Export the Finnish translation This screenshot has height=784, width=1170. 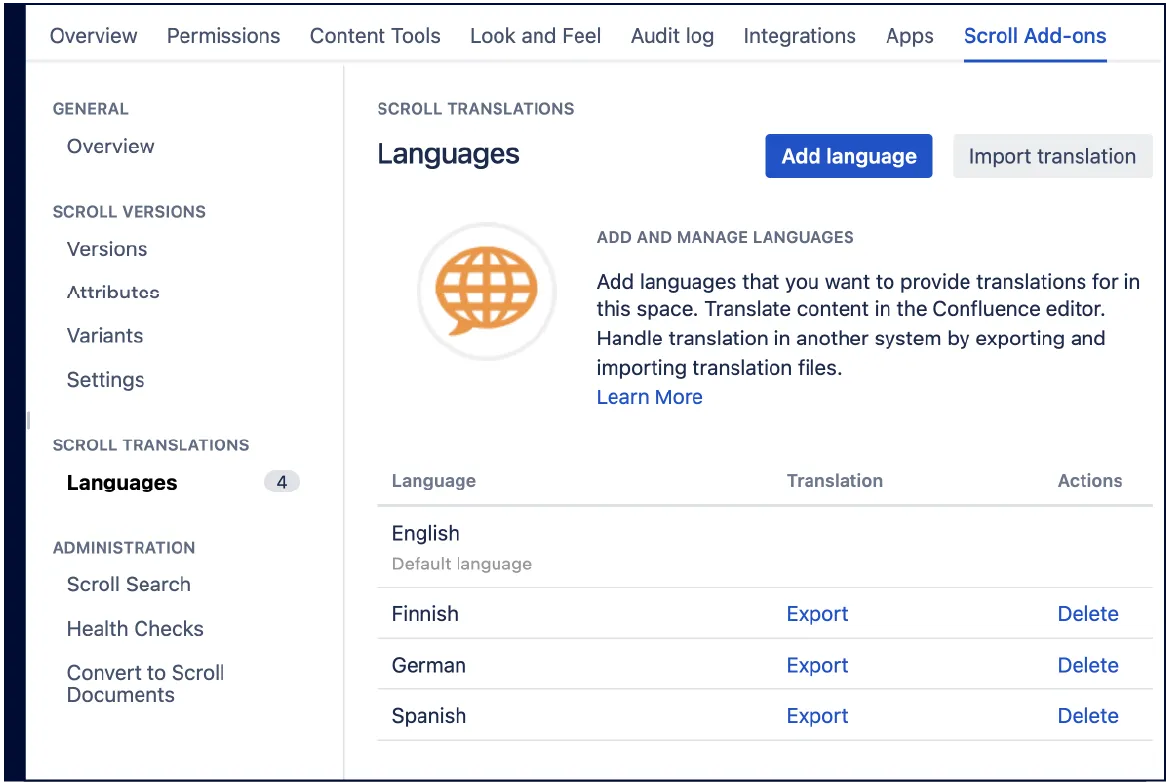click(x=817, y=614)
